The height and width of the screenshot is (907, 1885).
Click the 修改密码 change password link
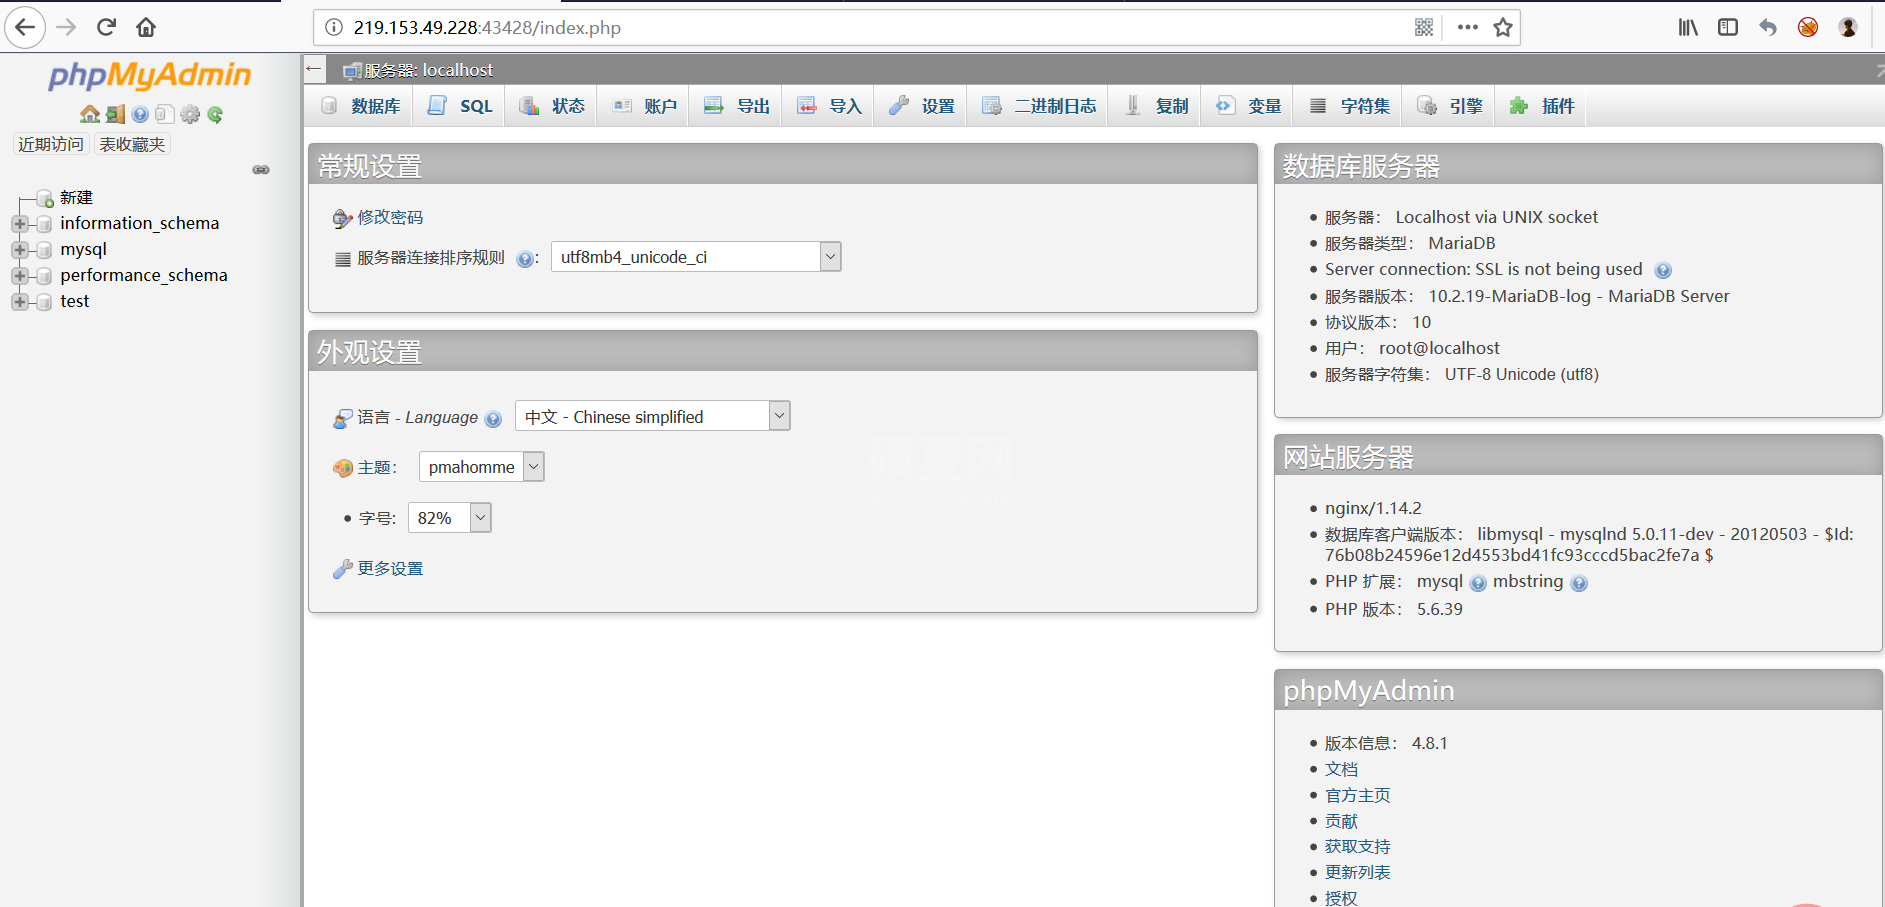pyautogui.click(x=390, y=217)
